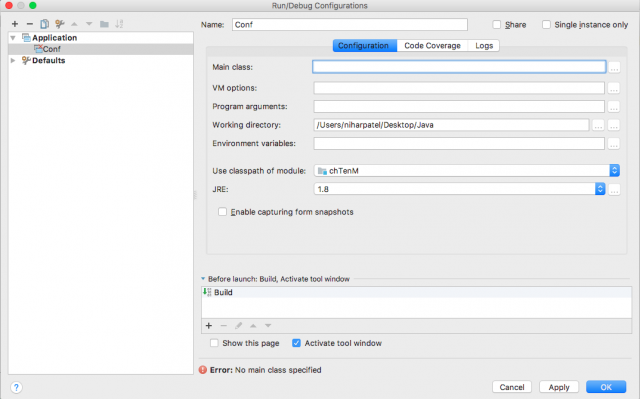The image size is (640, 399).
Task: Click the Cancel button
Action: tap(512, 387)
